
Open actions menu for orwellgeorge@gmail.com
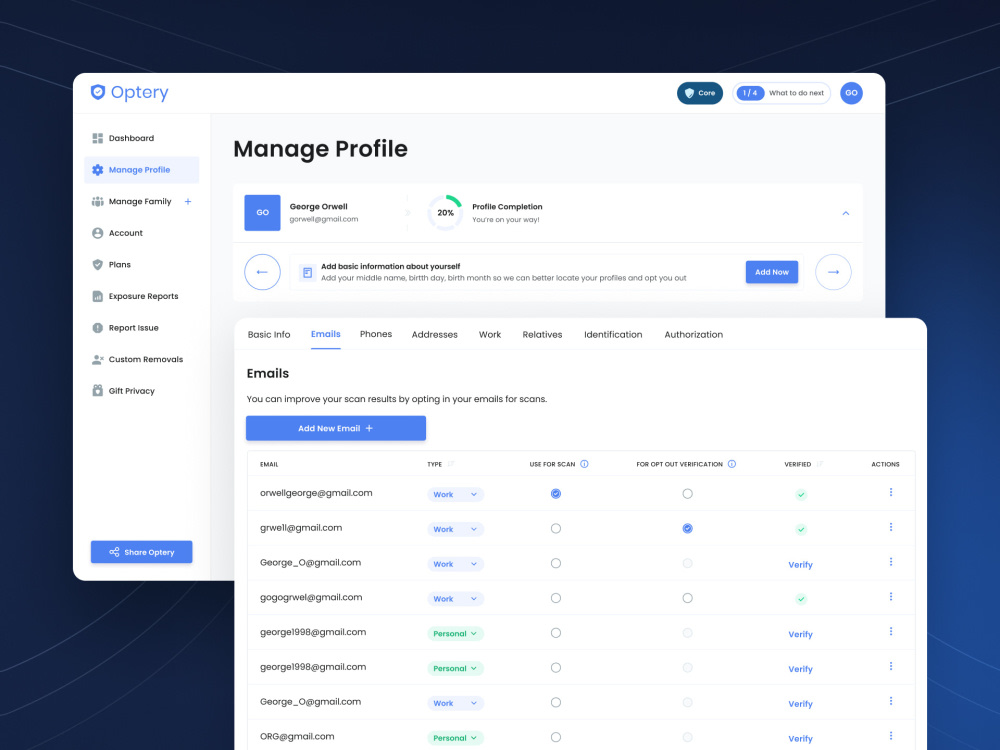click(891, 492)
